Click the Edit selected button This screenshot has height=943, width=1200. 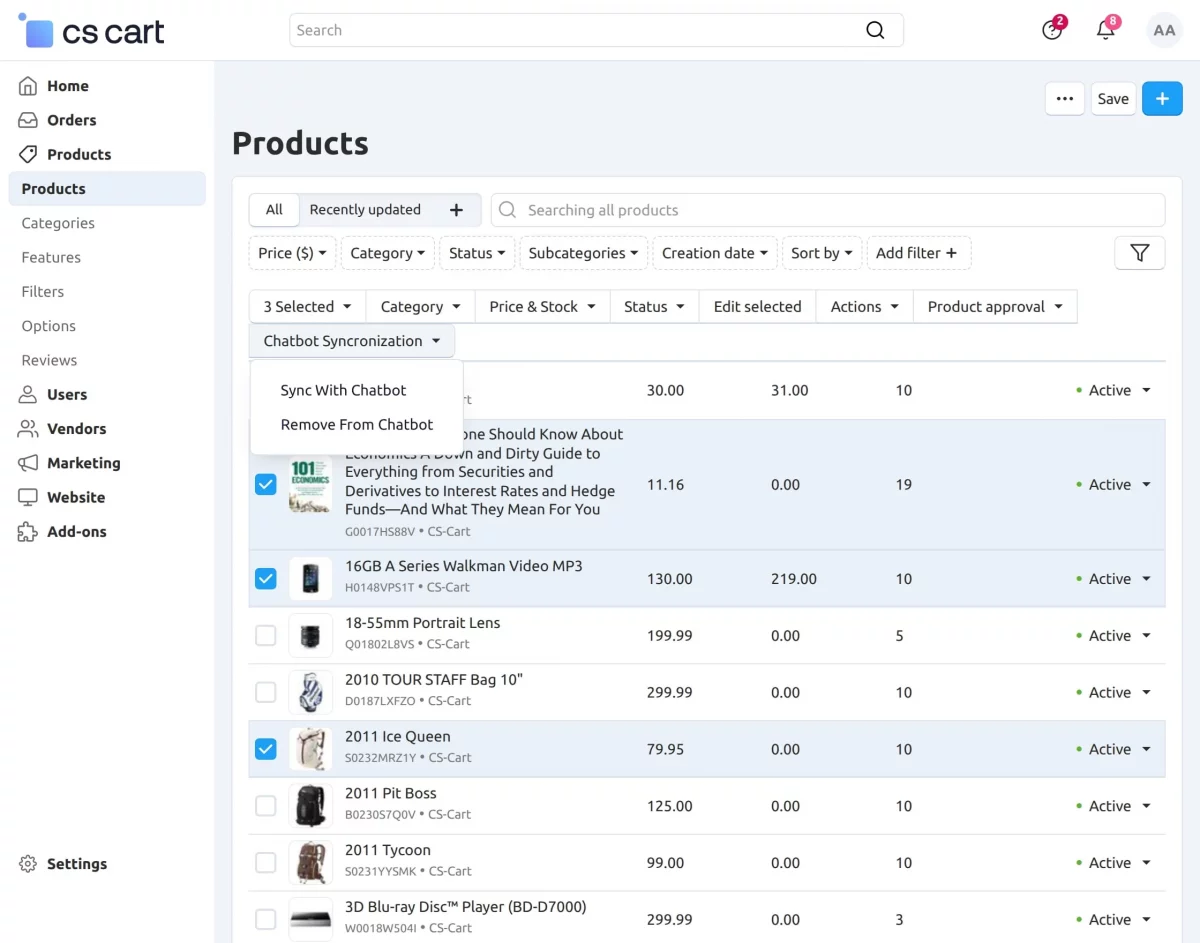757,307
